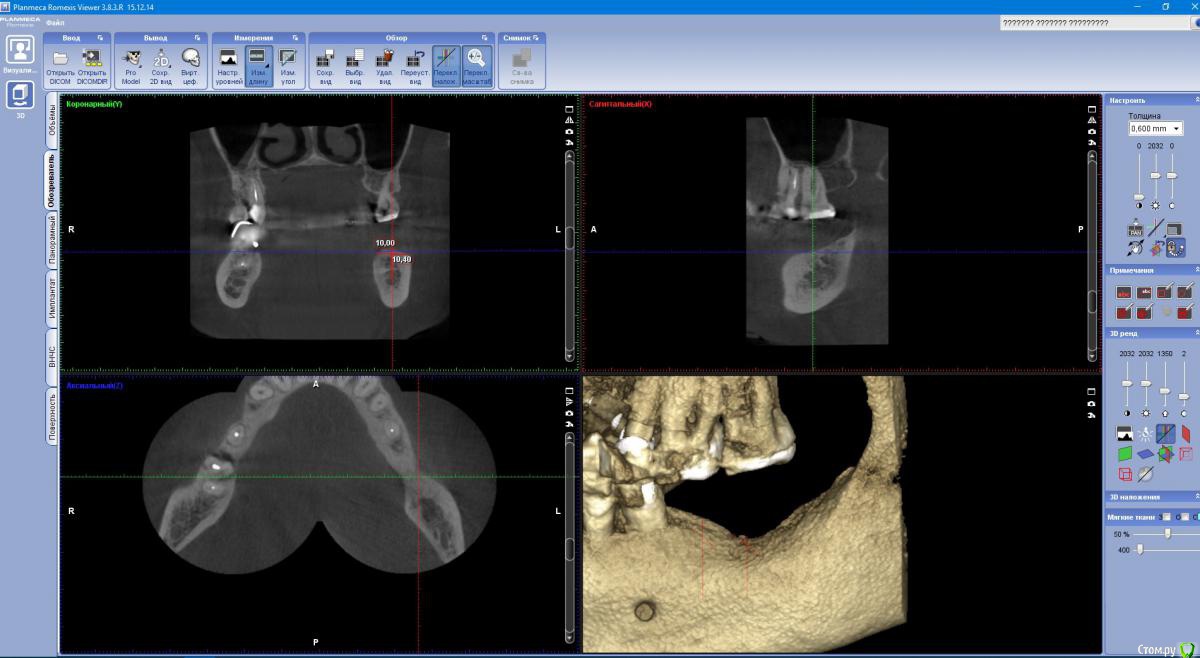This screenshot has width=1200, height=658.
Task: Switch to the Панорамный tab
Action: (x=52, y=240)
